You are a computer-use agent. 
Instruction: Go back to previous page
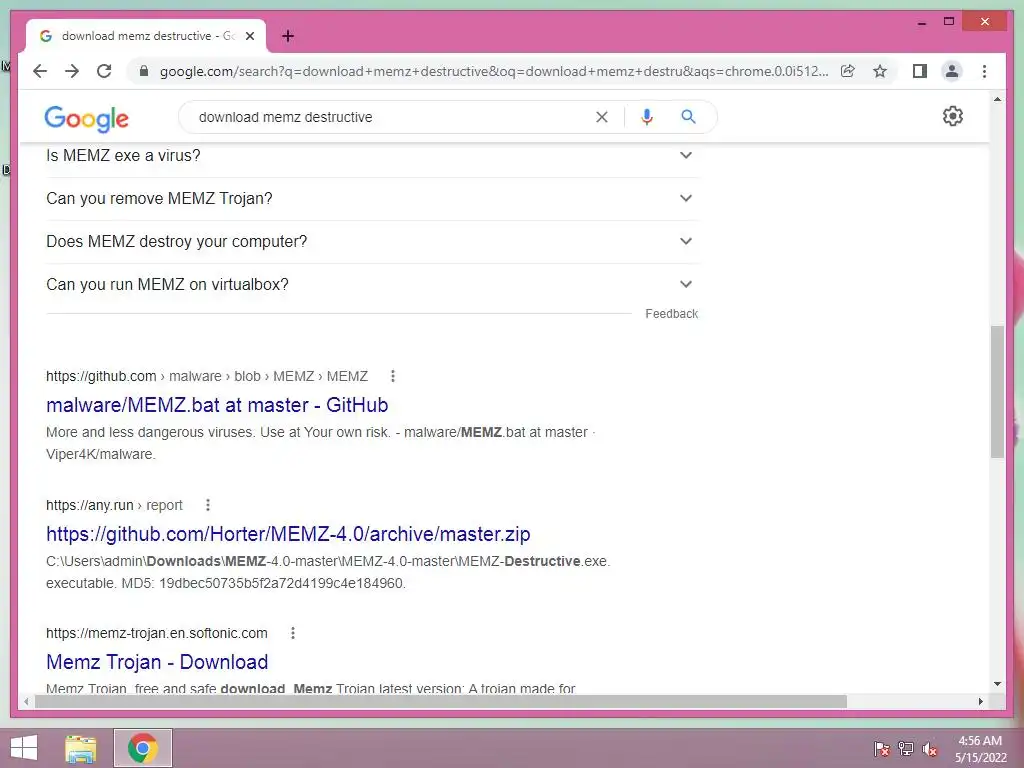(x=40, y=71)
